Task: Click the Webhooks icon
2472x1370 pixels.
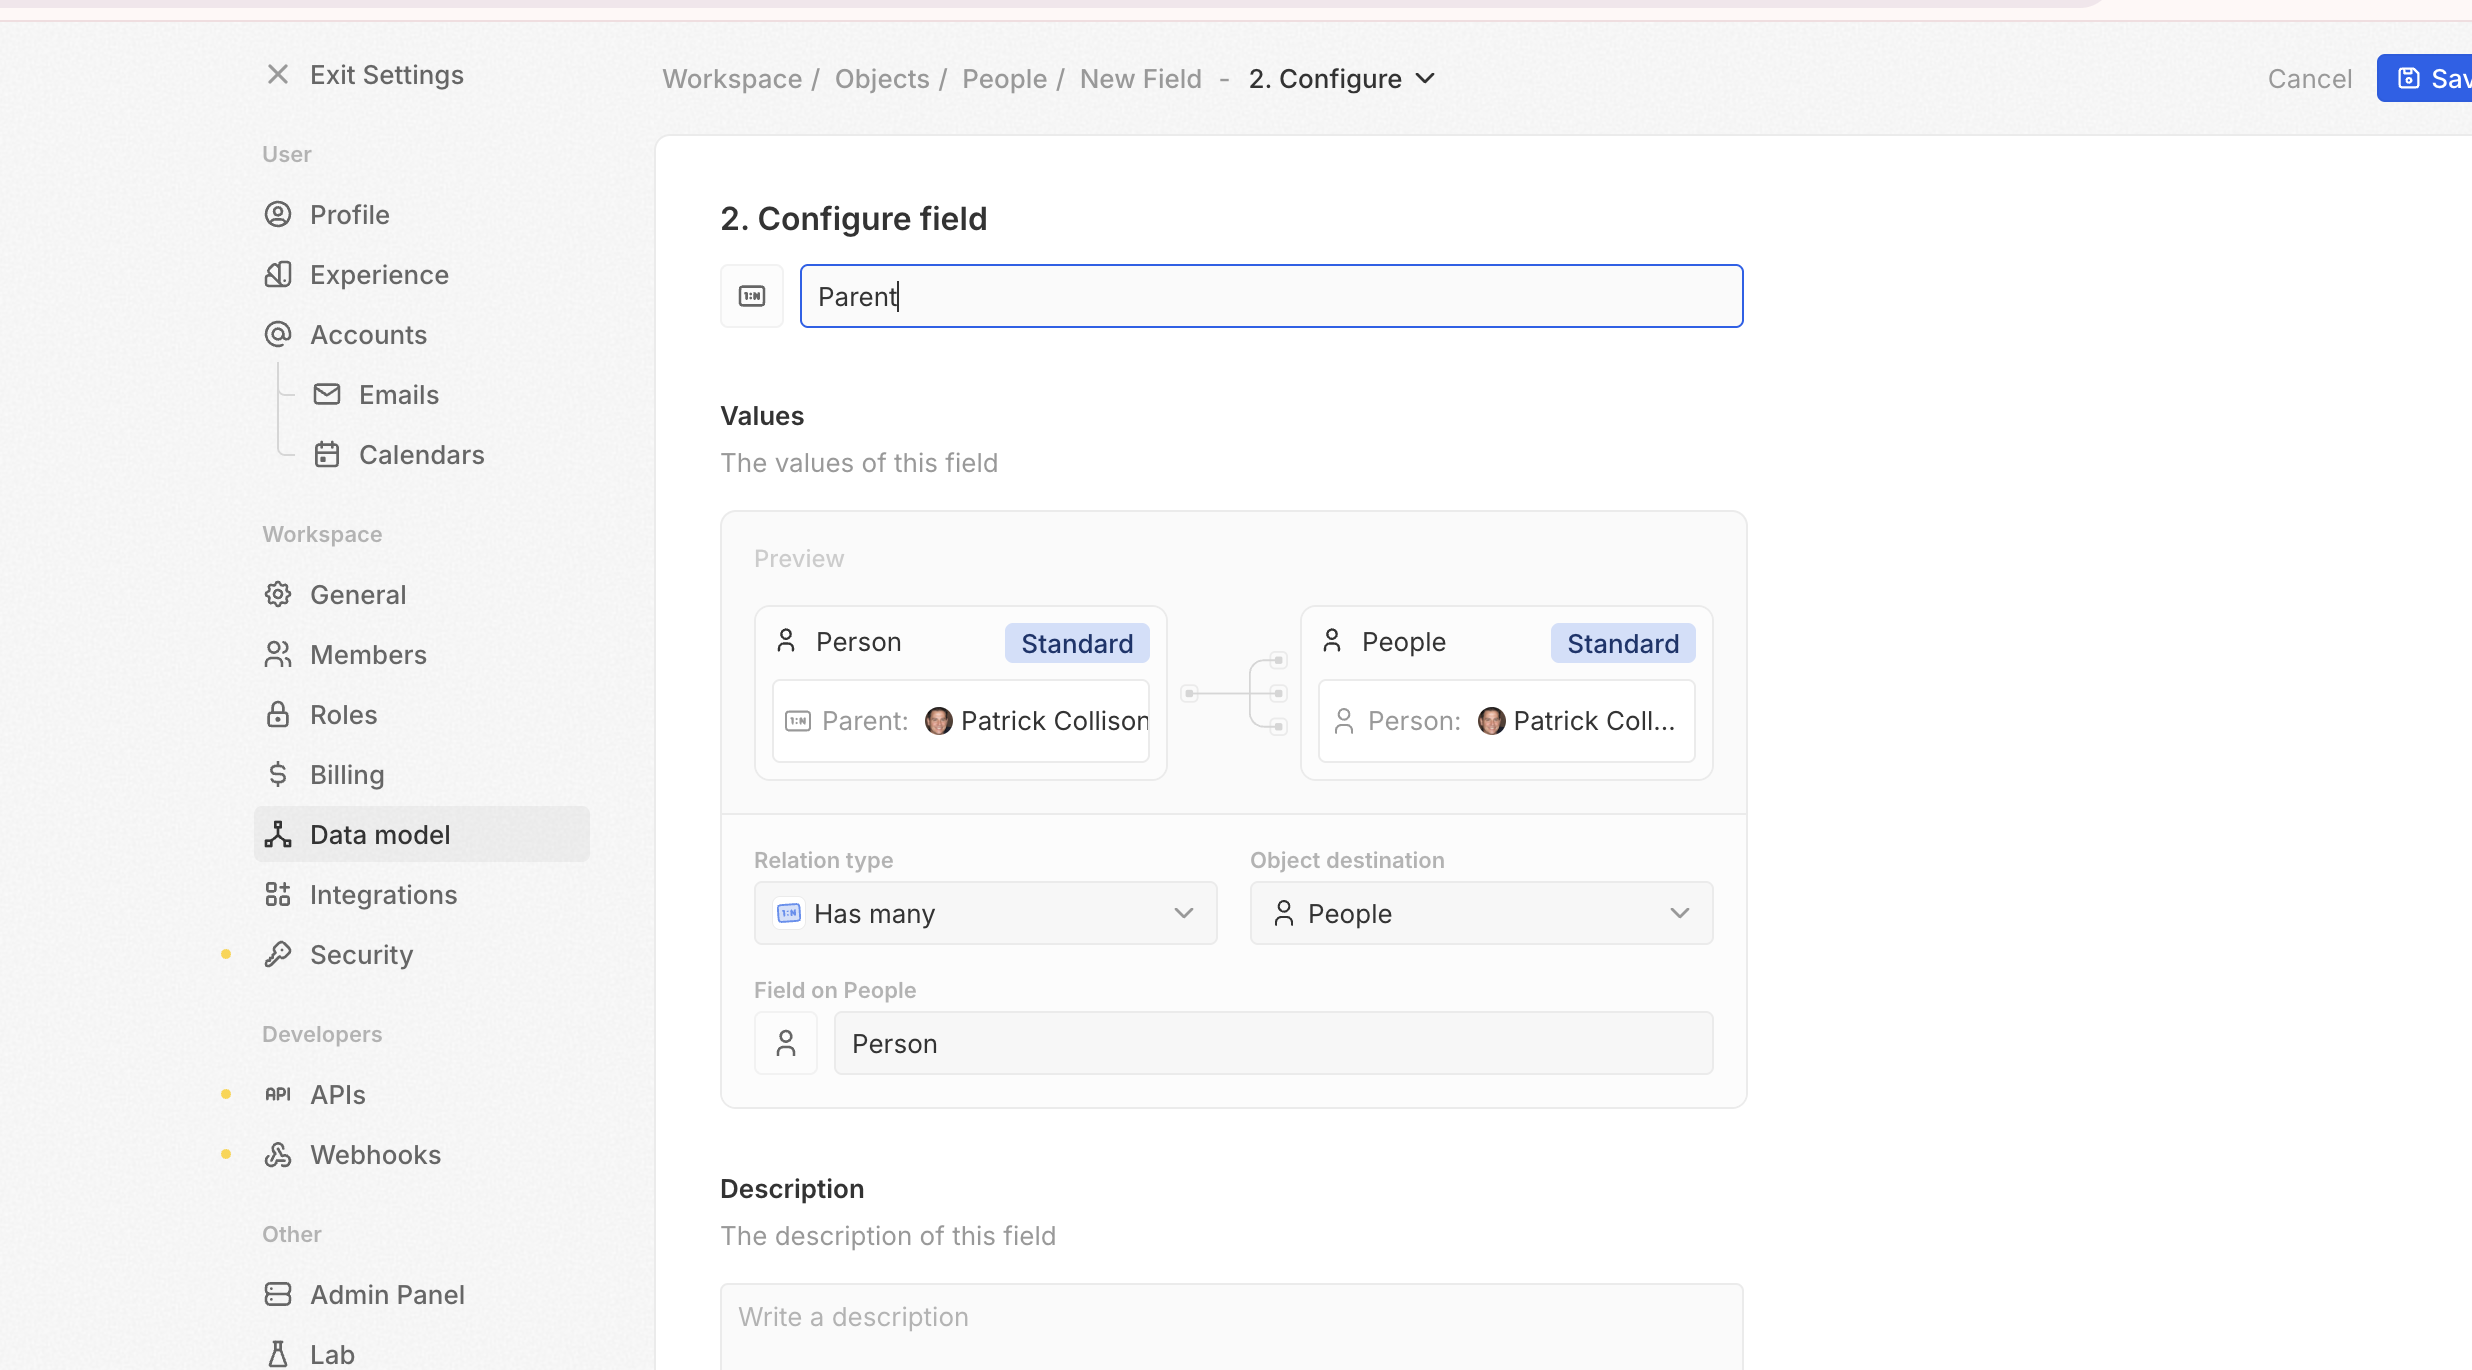Action: [x=278, y=1155]
